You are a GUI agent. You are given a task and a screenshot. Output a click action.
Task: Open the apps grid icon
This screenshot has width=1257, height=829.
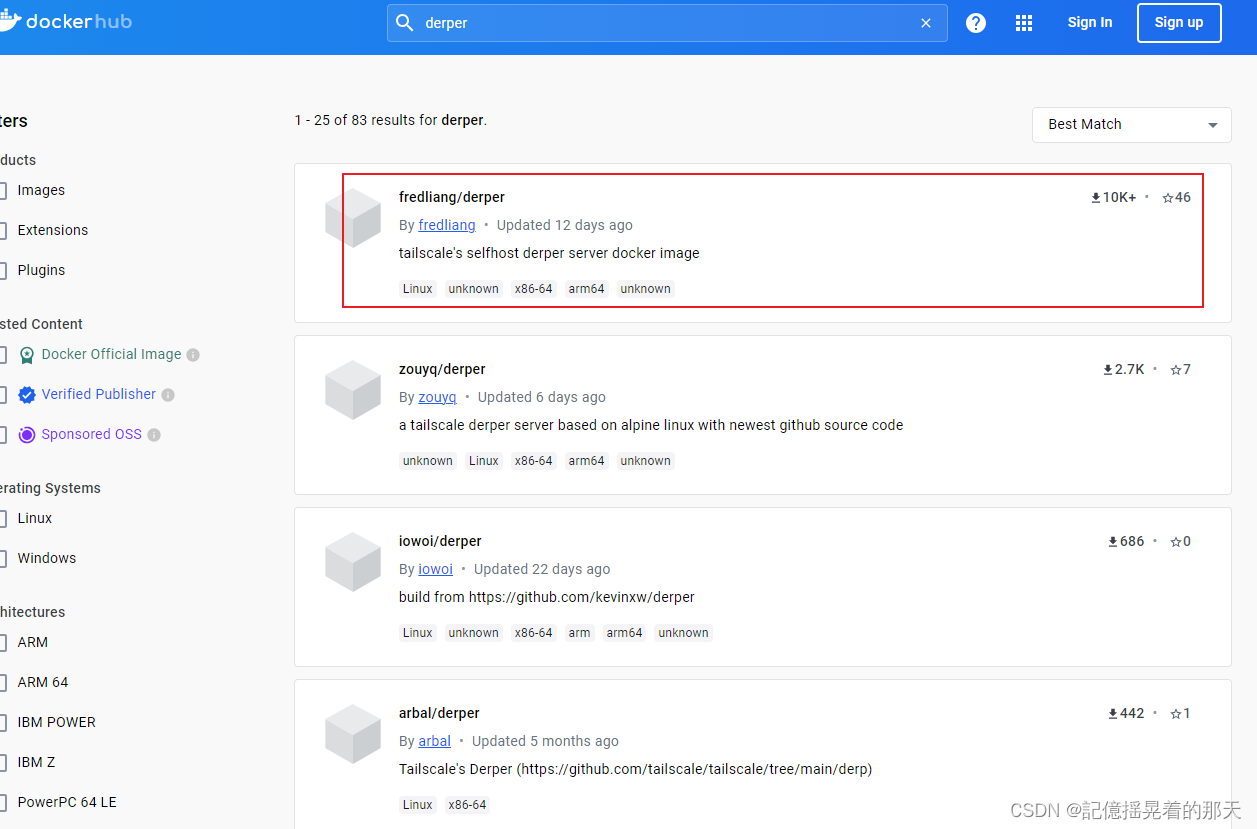coord(1024,23)
